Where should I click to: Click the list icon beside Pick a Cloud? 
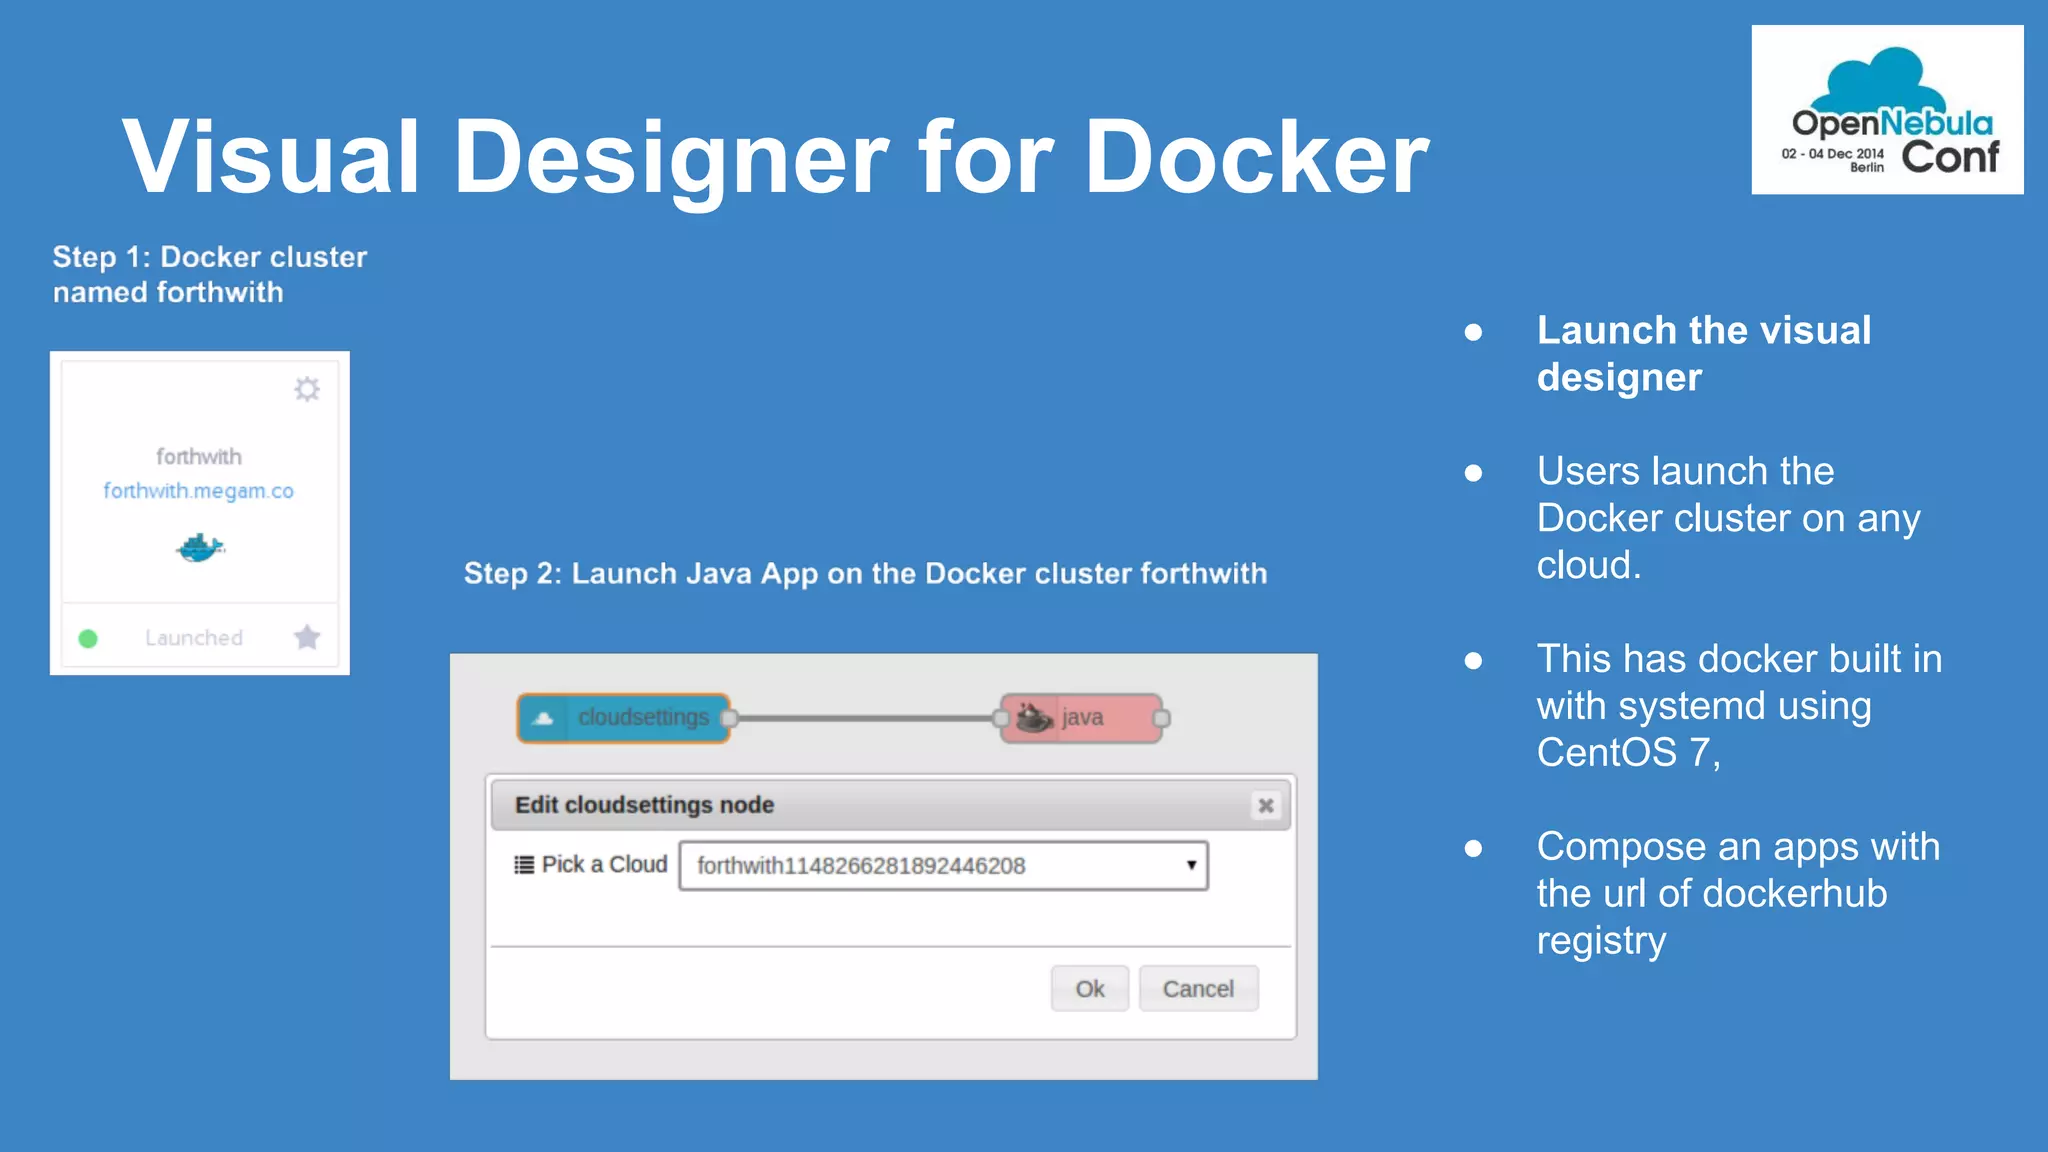pyautogui.click(x=524, y=865)
